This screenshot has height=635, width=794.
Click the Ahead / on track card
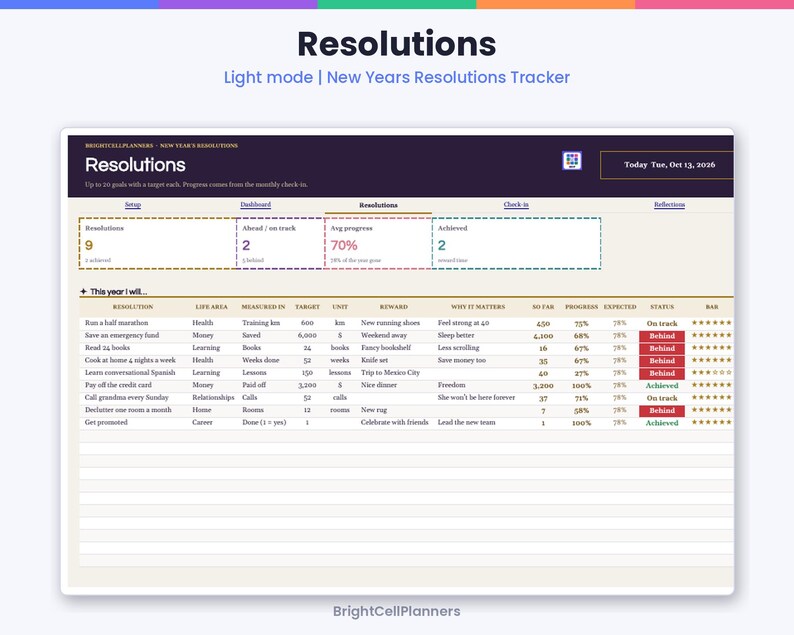pyautogui.click(x=281, y=243)
